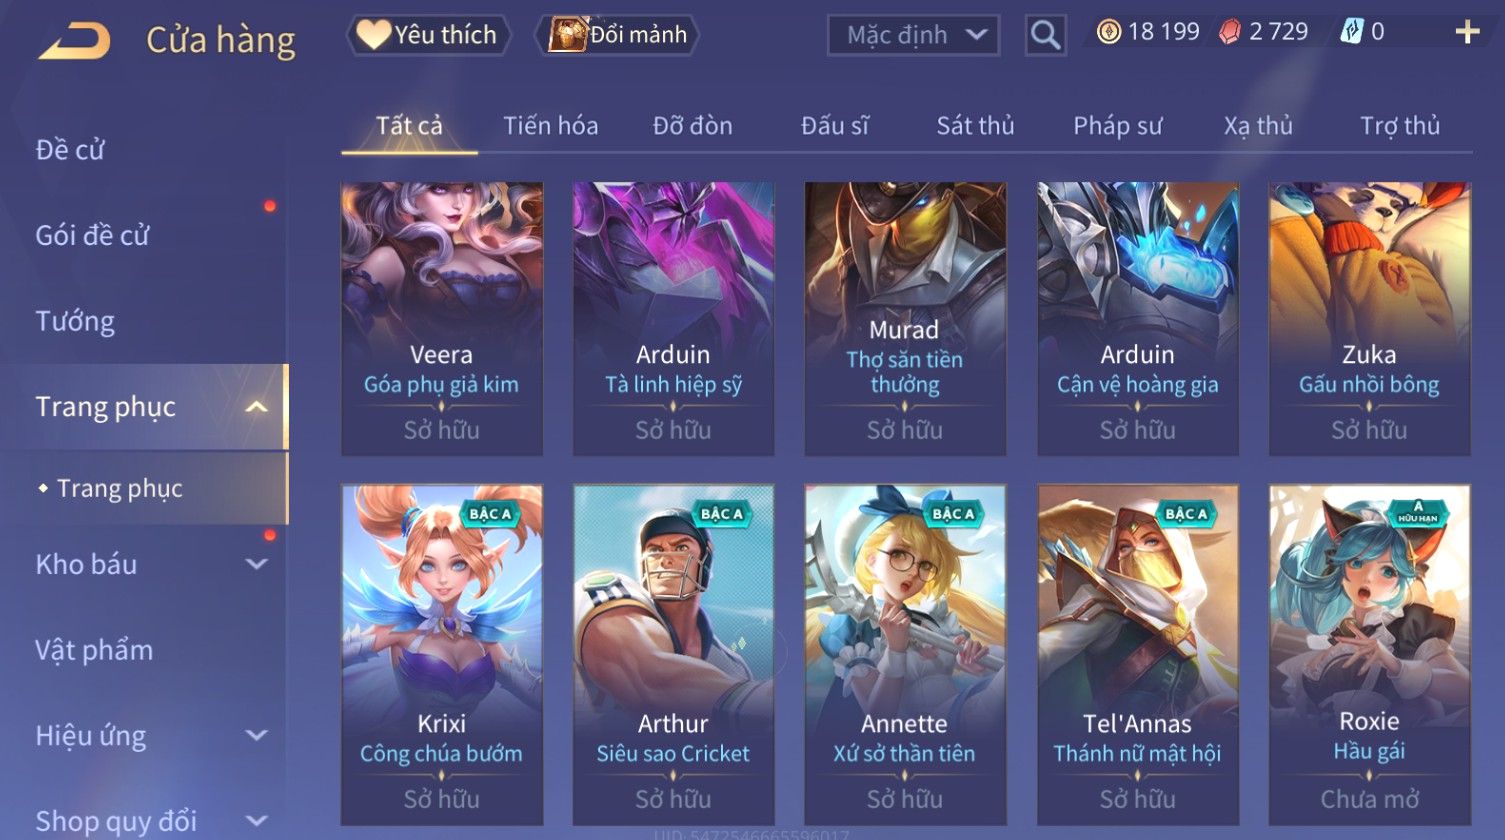
Task: Open Tướng in the sidebar
Action: click(x=75, y=321)
